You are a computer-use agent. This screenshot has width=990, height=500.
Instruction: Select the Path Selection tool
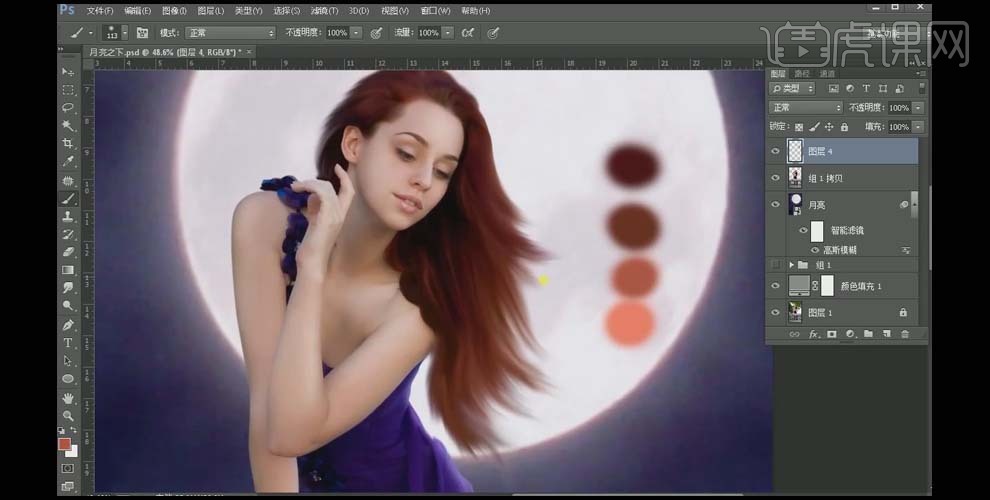(68, 360)
